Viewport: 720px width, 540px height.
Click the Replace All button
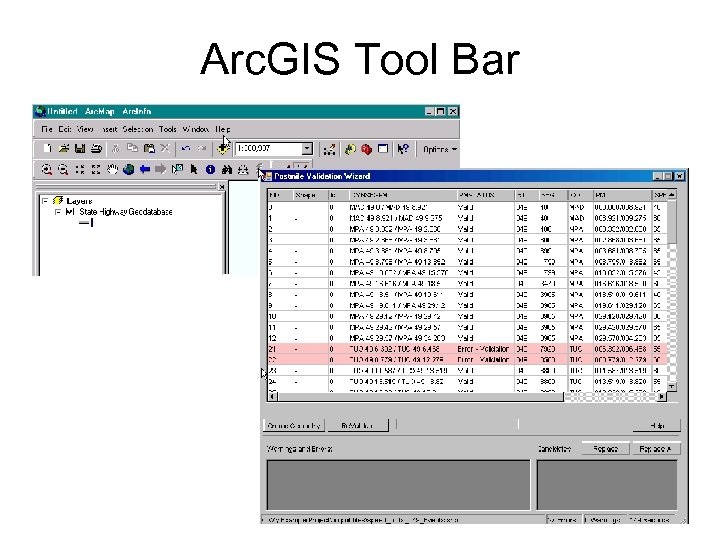655,449
